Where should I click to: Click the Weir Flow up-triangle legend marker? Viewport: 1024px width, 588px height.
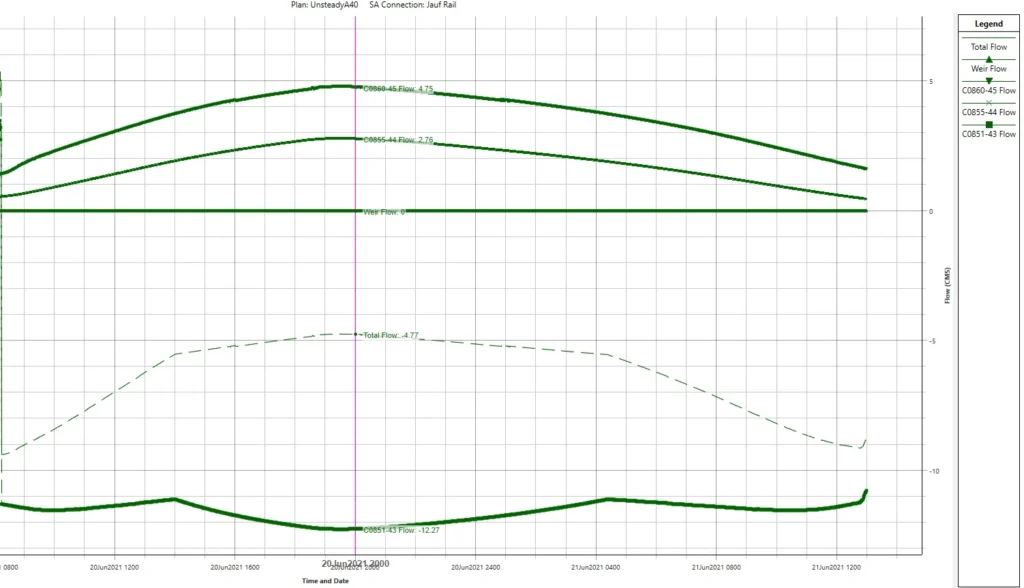[x=988, y=59]
